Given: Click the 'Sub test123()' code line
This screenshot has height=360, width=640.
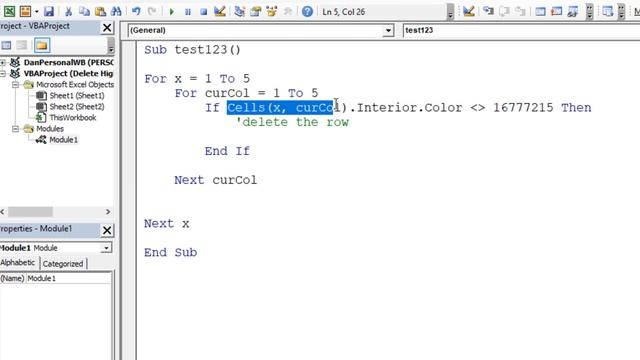Looking at the screenshot, I should tap(192, 50).
